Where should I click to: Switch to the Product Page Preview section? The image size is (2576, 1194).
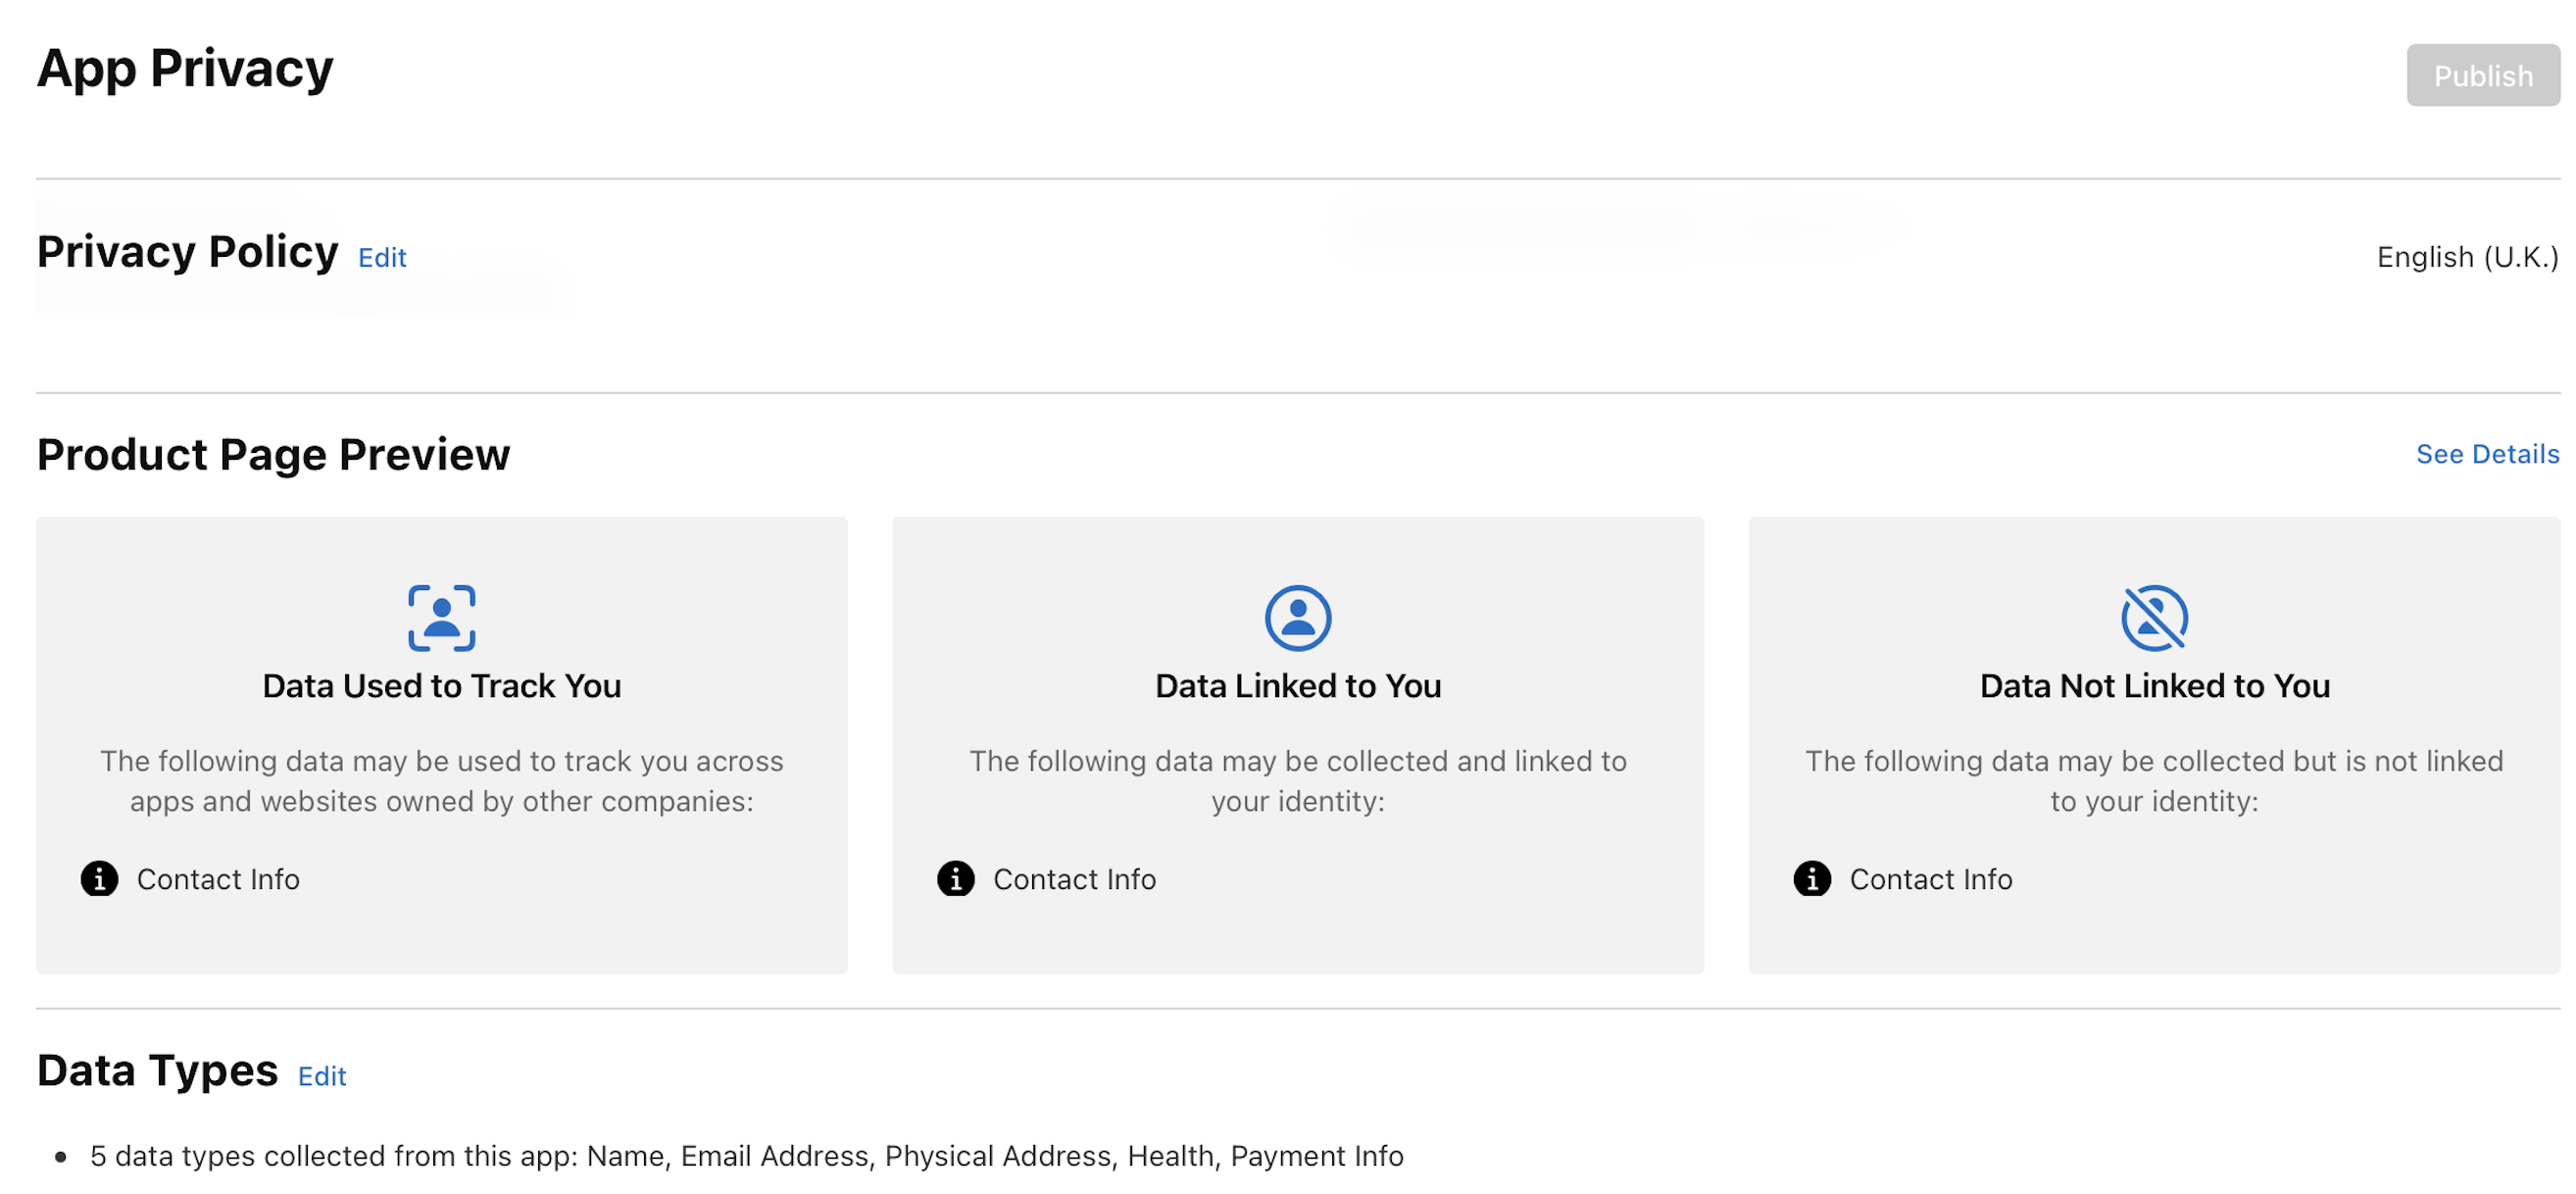point(273,455)
